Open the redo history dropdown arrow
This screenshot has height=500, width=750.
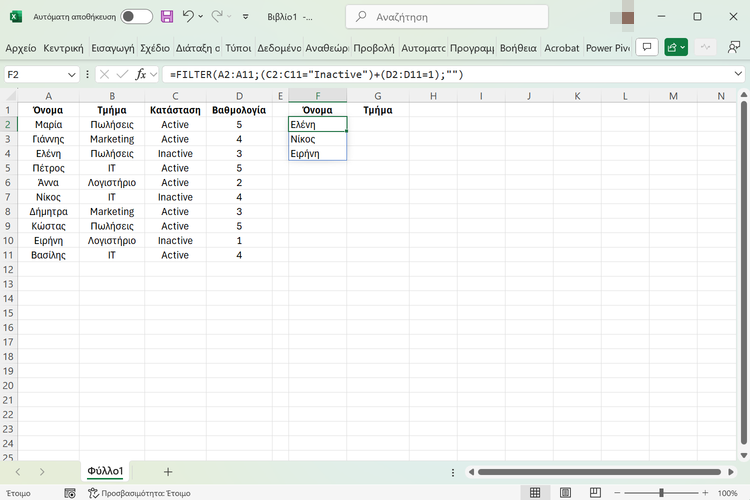tap(230, 17)
